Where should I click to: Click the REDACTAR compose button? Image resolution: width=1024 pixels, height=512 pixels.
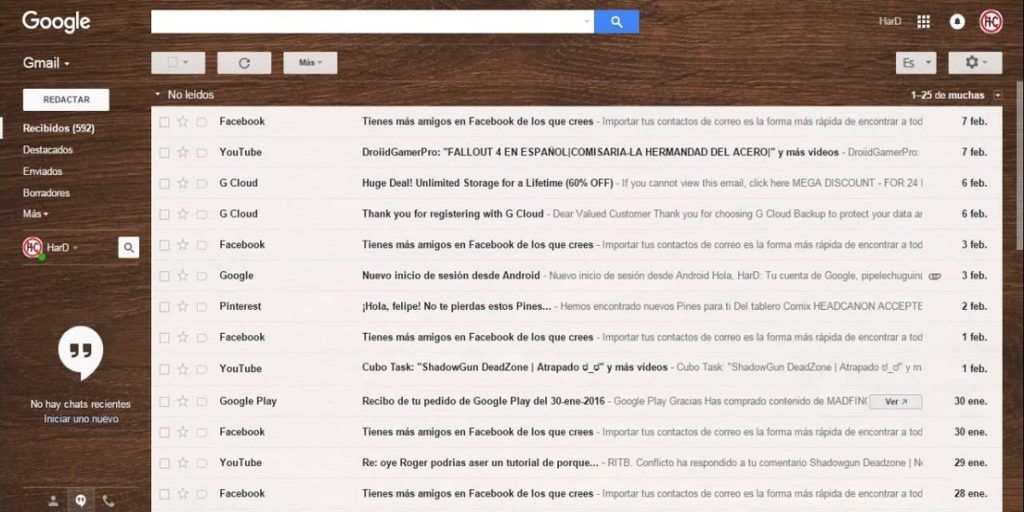coord(66,100)
